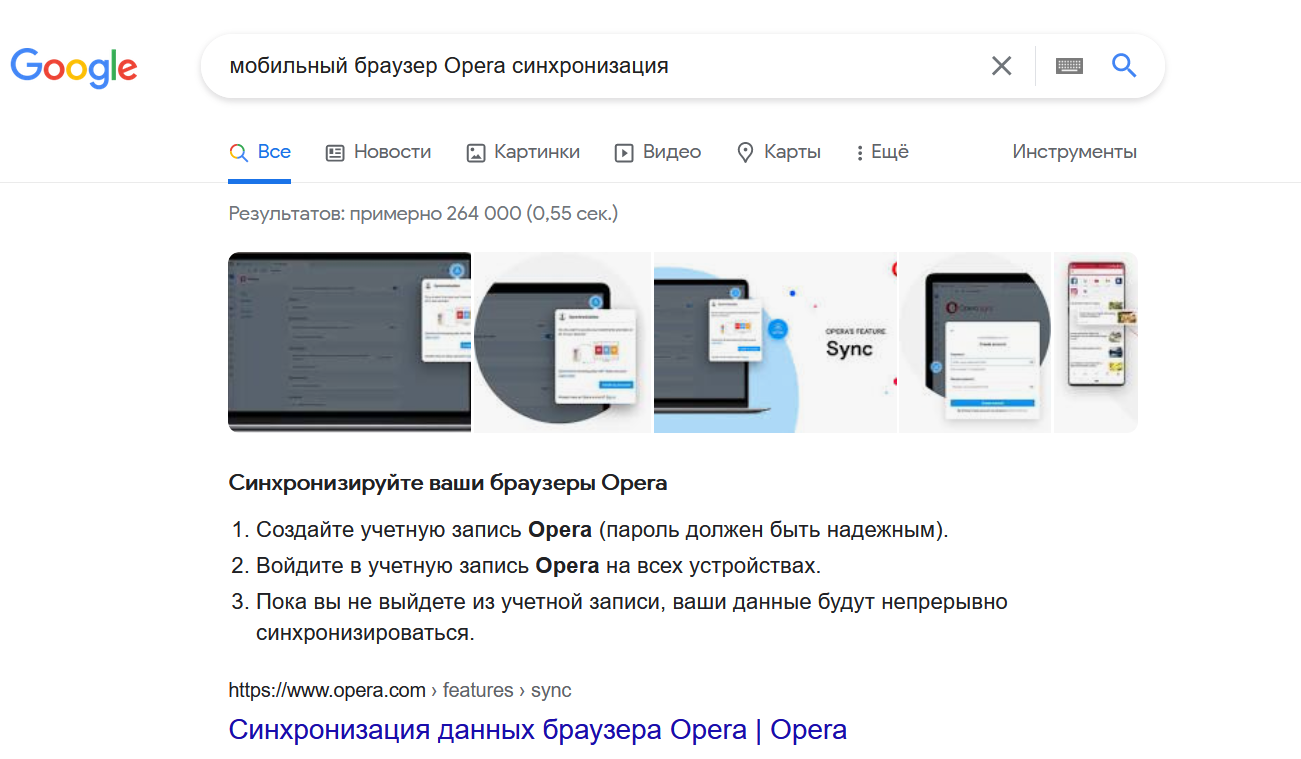
Task: Click the Синхронизируйте ваши браузеры Opera heading
Action: click(x=448, y=483)
